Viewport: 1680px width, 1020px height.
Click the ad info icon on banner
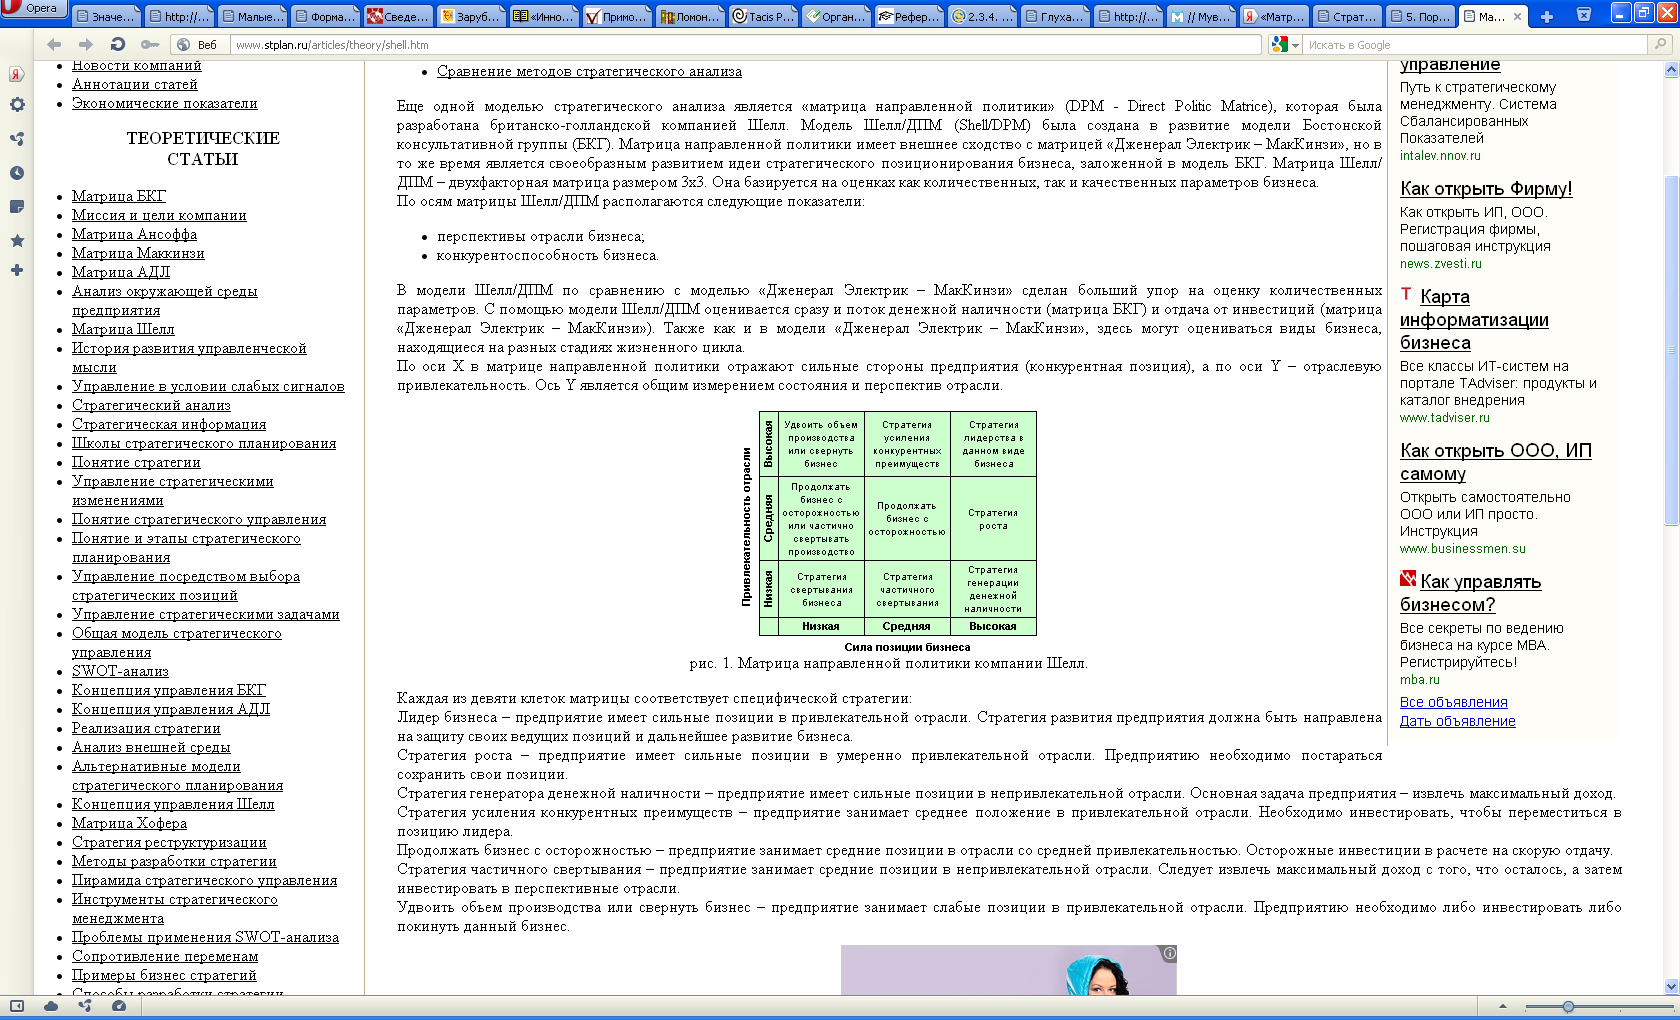point(1169,953)
